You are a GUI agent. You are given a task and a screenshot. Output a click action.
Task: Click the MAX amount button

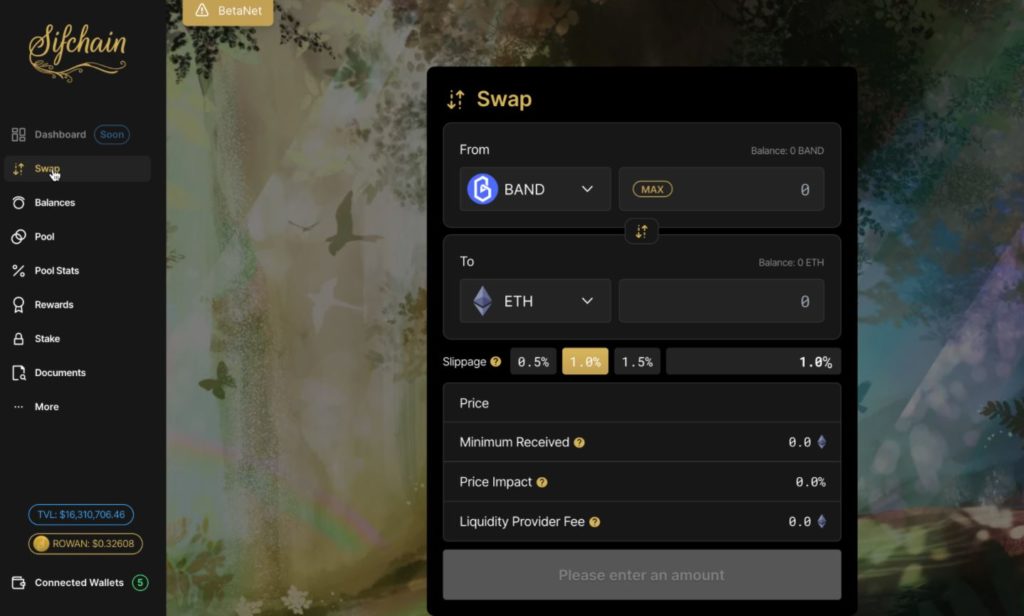pyautogui.click(x=652, y=189)
